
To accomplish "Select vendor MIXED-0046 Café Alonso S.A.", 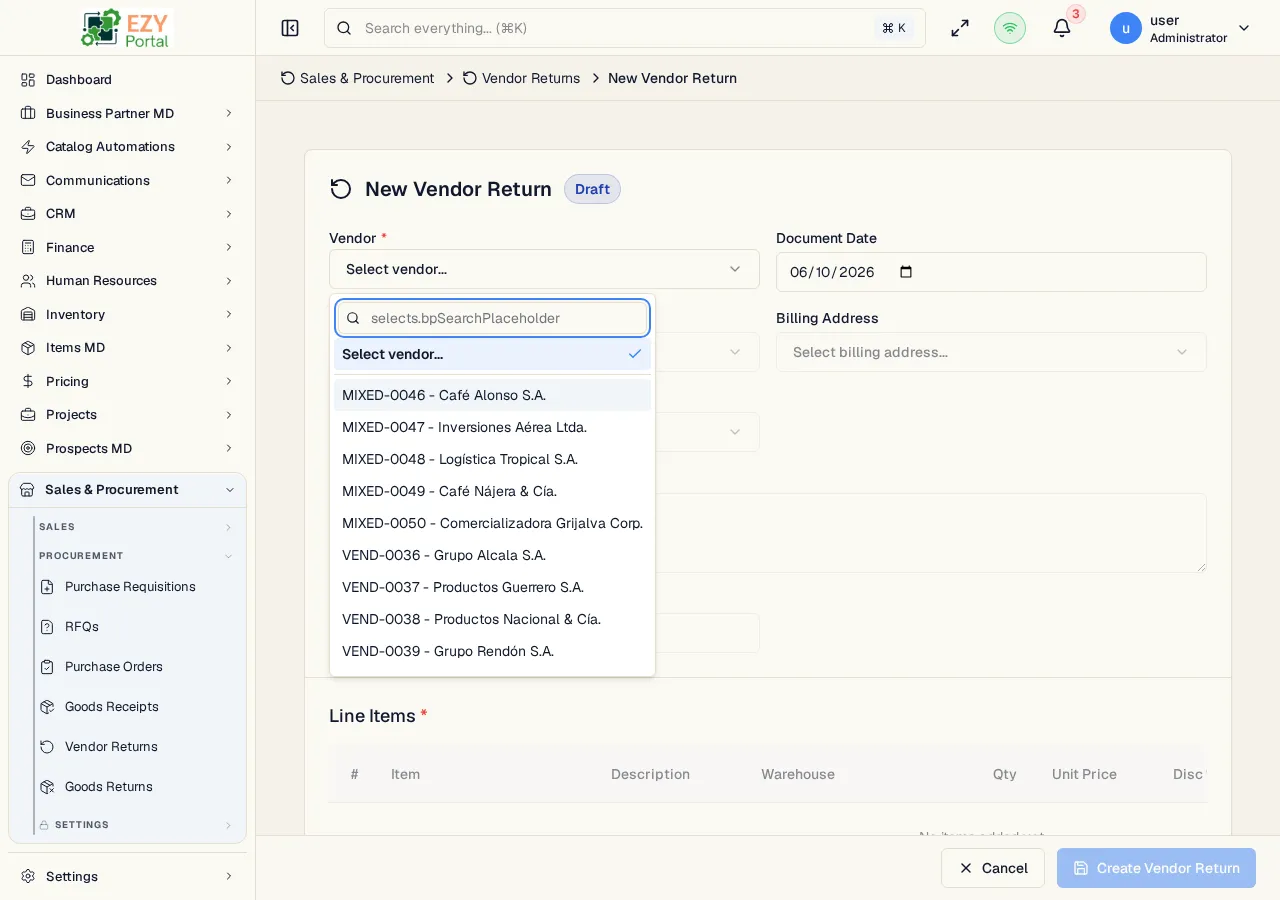I will pos(492,395).
